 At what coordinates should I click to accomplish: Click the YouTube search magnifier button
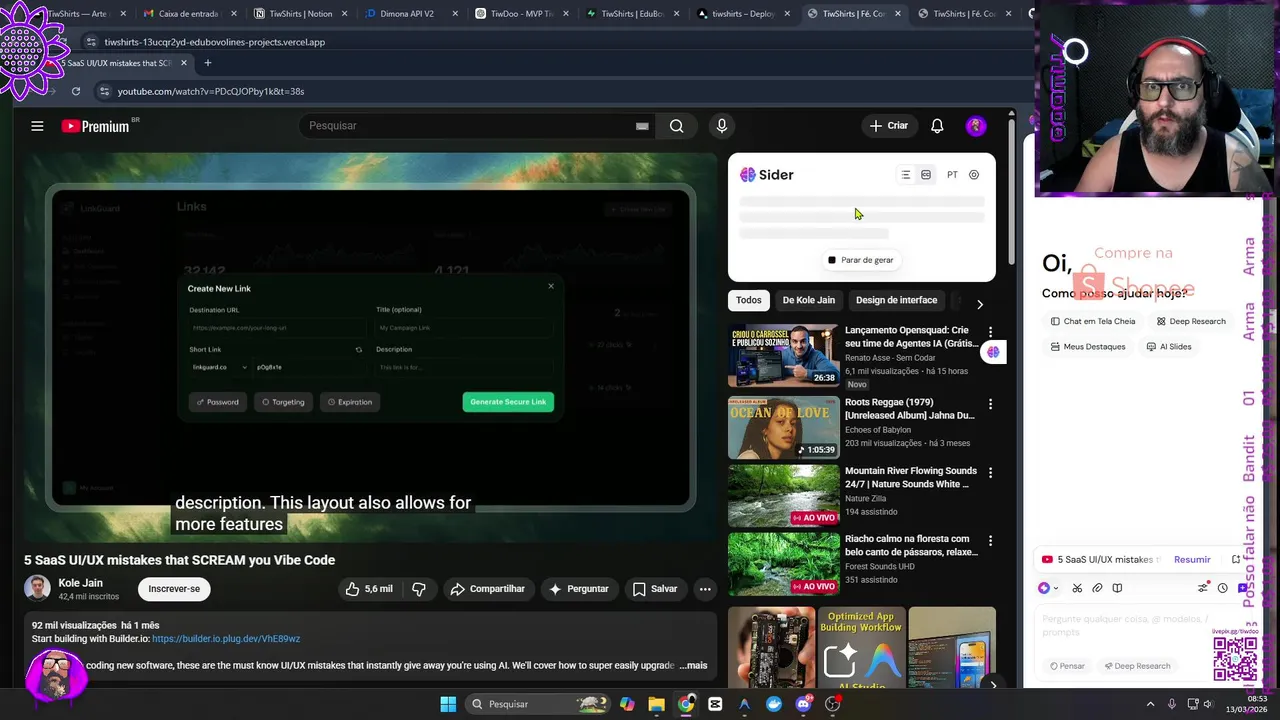click(677, 126)
